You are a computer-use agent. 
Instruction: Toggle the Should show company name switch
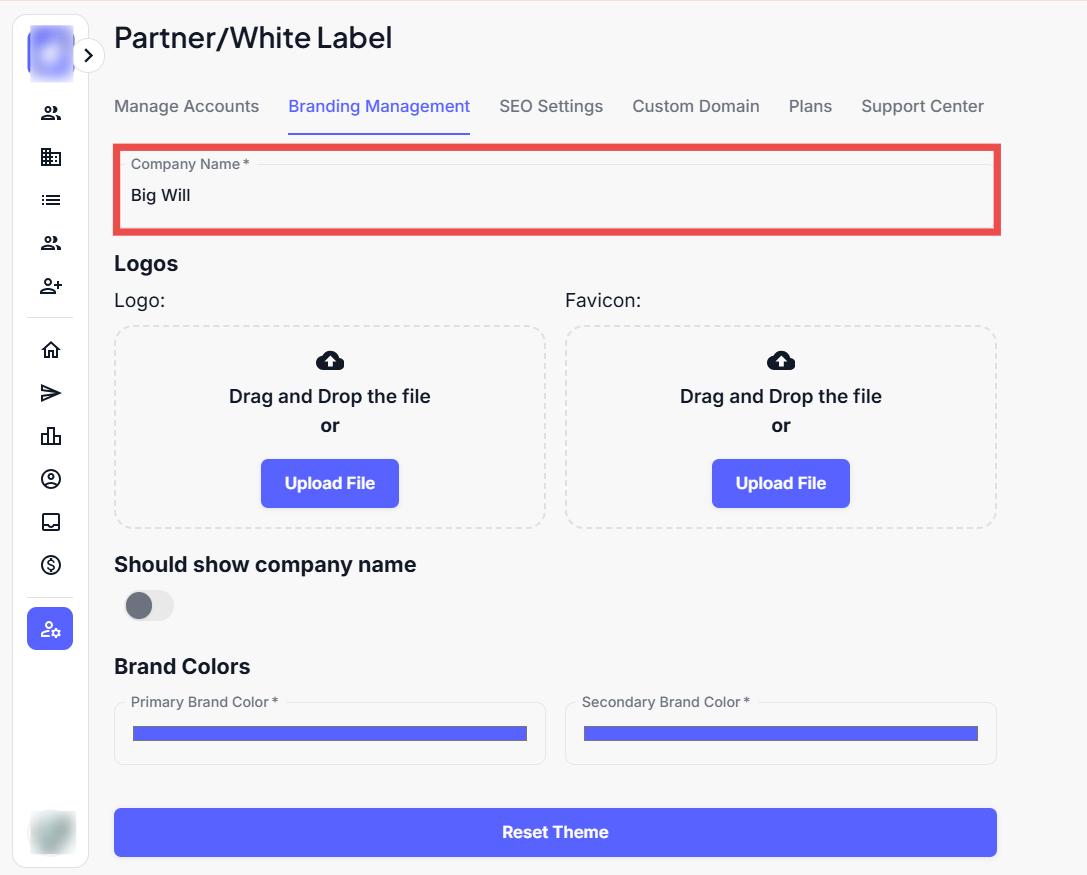coord(148,605)
